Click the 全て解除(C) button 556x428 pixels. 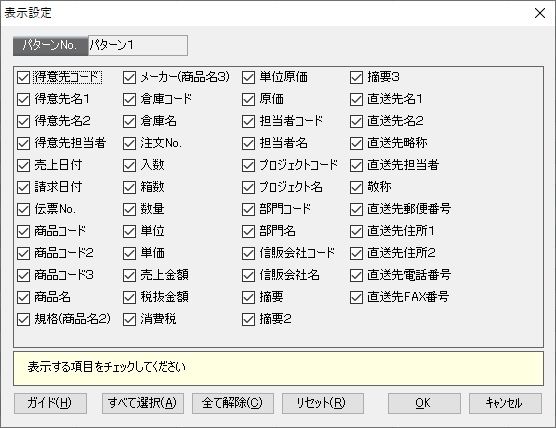233,403
